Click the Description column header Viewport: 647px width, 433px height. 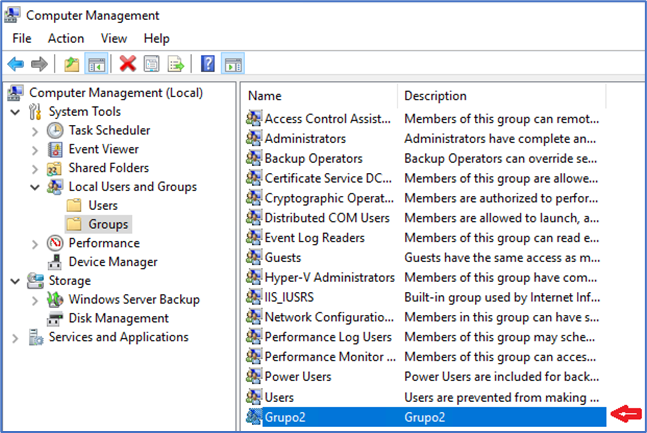[500, 96]
